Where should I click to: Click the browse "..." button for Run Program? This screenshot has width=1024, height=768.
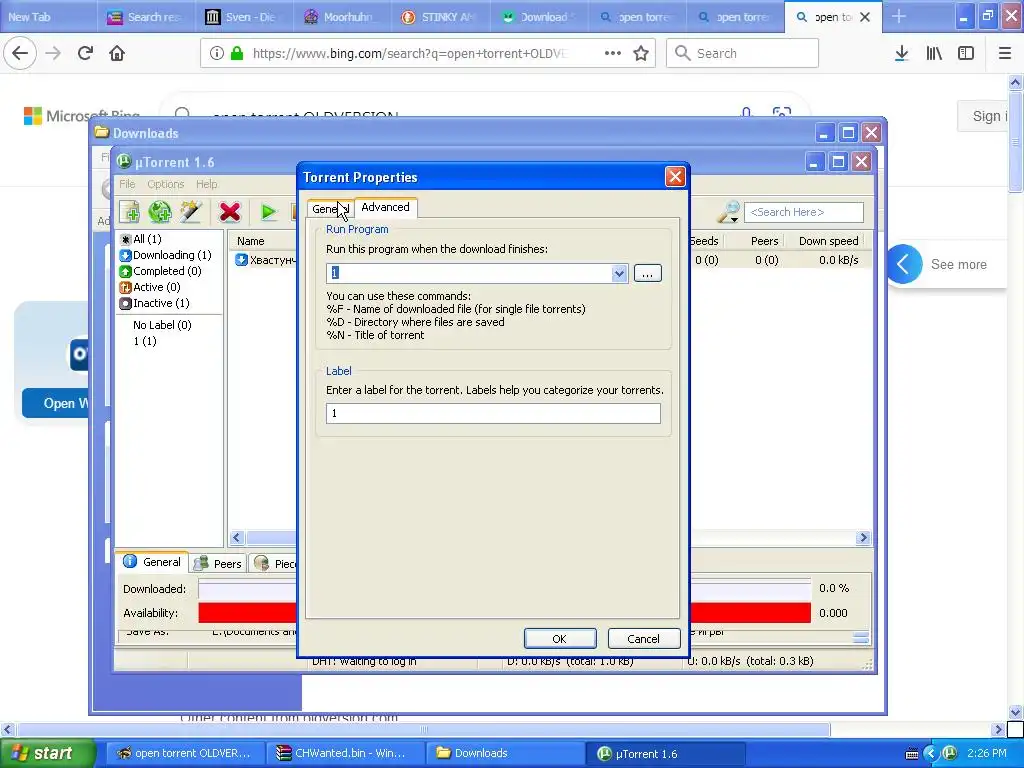click(x=647, y=273)
